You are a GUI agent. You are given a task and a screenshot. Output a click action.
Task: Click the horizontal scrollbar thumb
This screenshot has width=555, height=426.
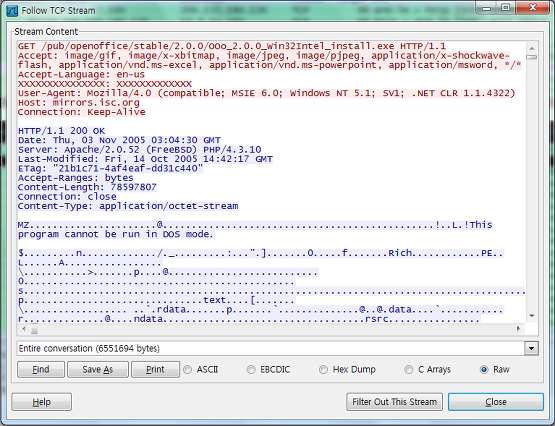(x=34, y=329)
